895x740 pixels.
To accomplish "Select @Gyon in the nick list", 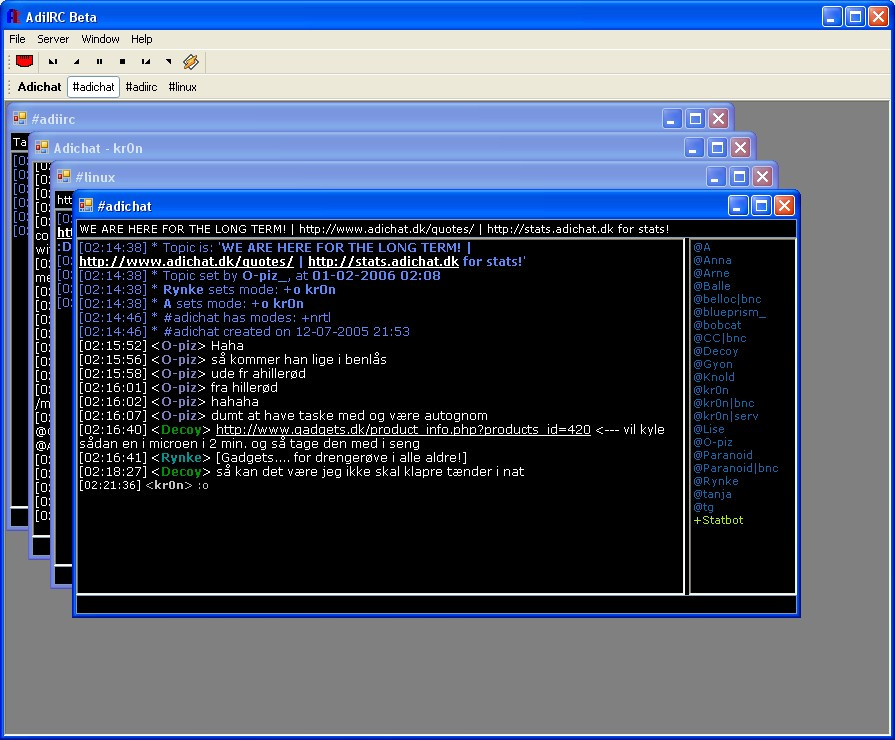I will pos(713,364).
